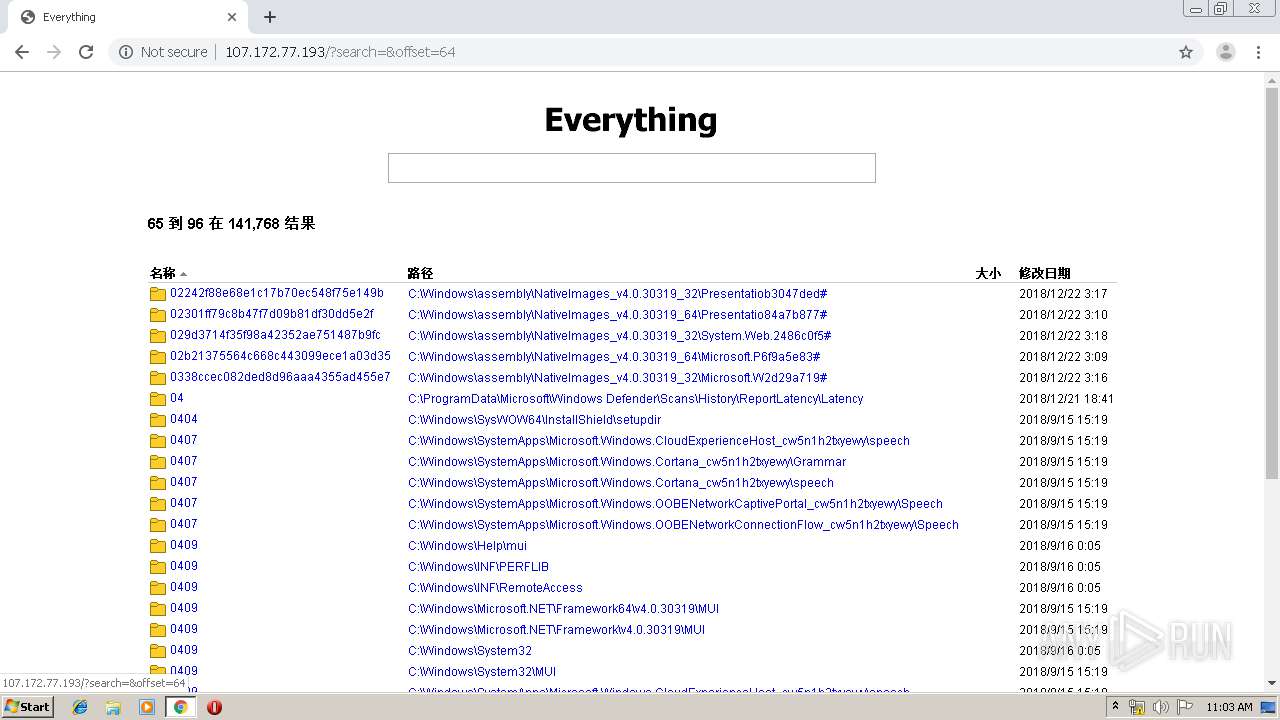Open folder 029d3714f35f98a42352ae751487b9fc
Image resolution: width=1280 pixels, height=720 pixels.
[275, 335]
